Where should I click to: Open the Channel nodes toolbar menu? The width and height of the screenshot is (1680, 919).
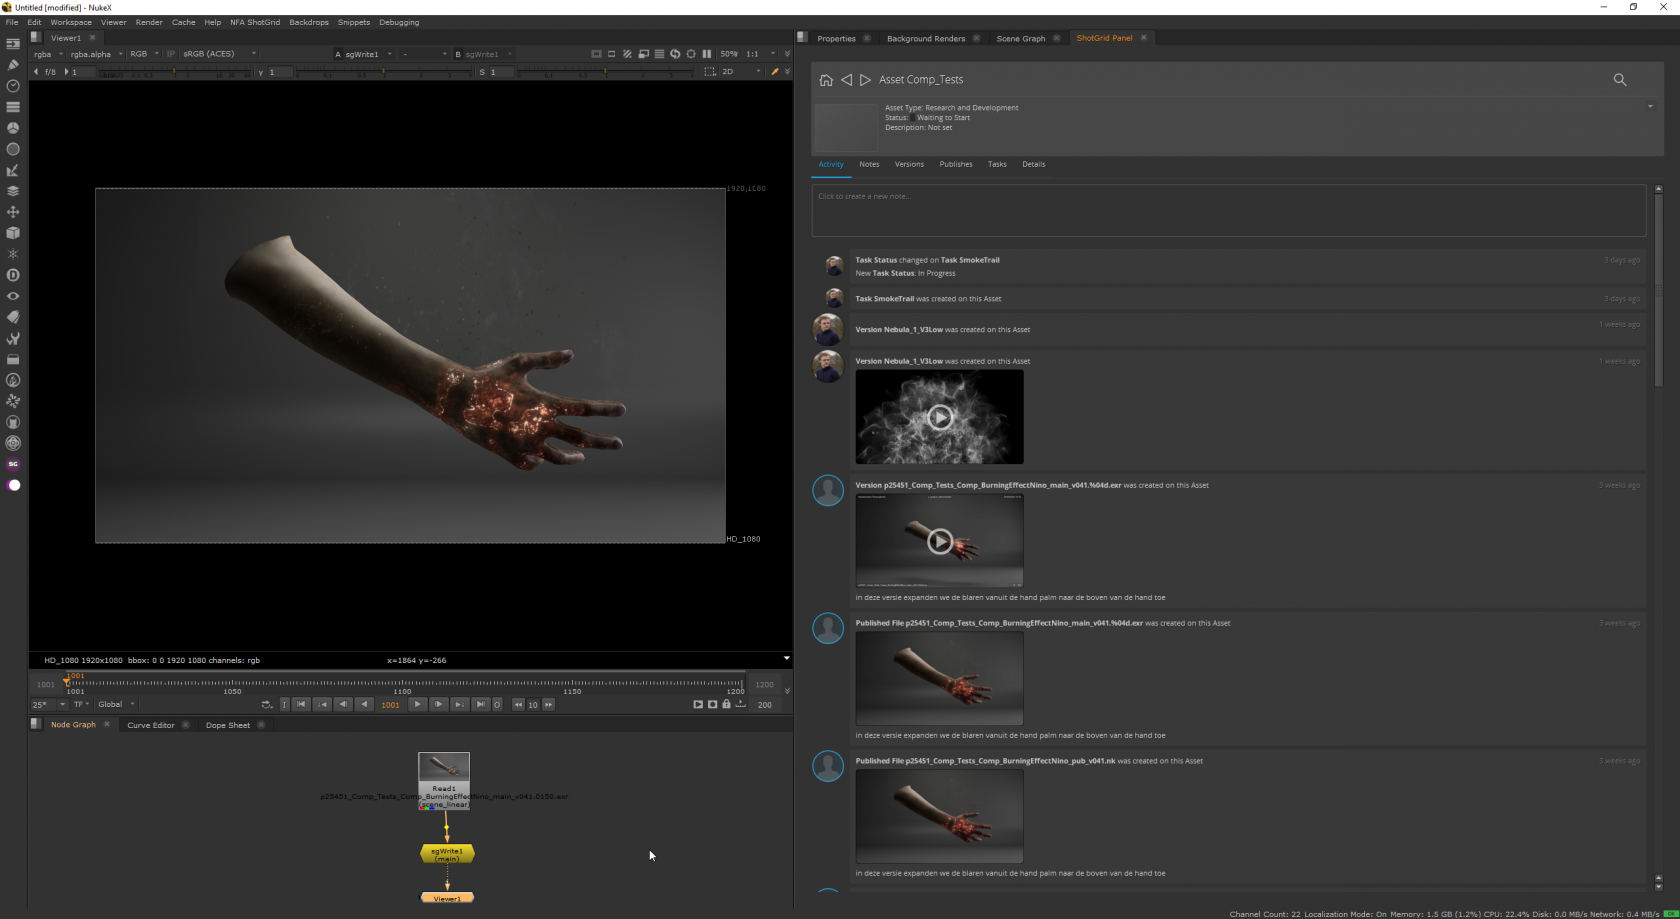(13, 107)
